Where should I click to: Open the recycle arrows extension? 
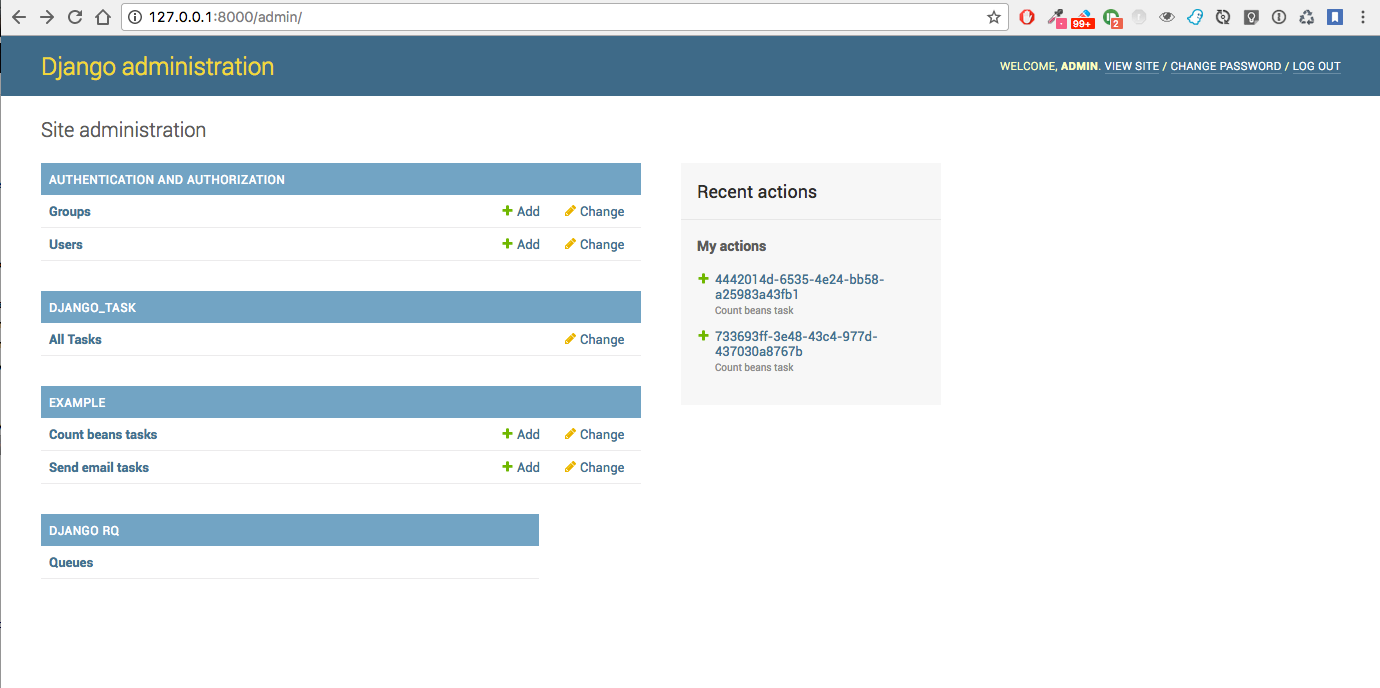click(1307, 17)
